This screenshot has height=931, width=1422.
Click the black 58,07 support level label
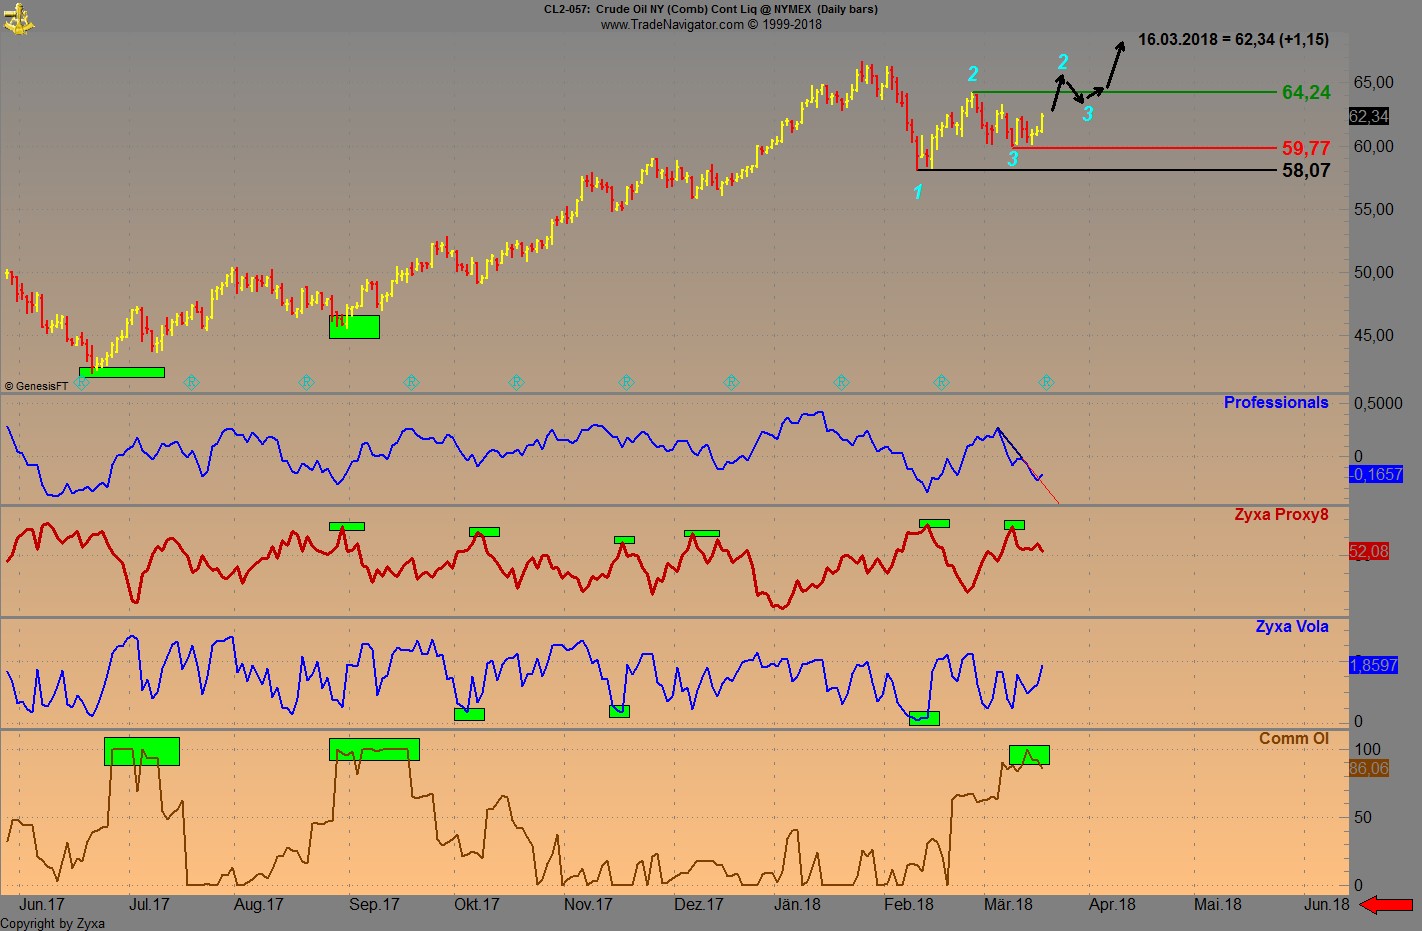pos(1306,171)
